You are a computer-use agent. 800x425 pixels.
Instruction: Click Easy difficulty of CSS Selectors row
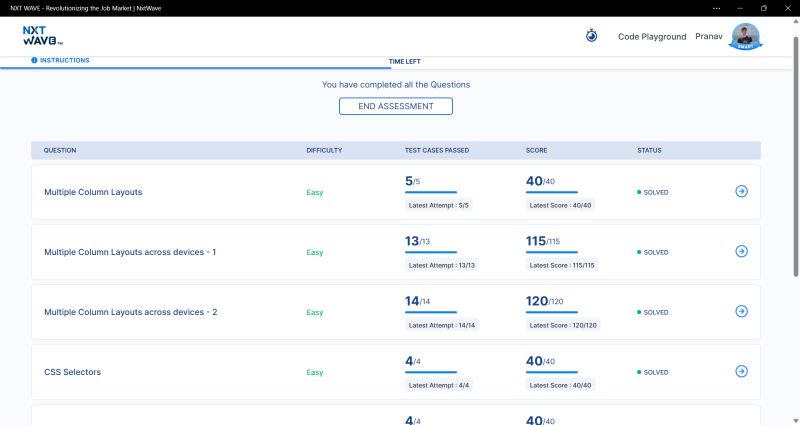click(x=315, y=372)
